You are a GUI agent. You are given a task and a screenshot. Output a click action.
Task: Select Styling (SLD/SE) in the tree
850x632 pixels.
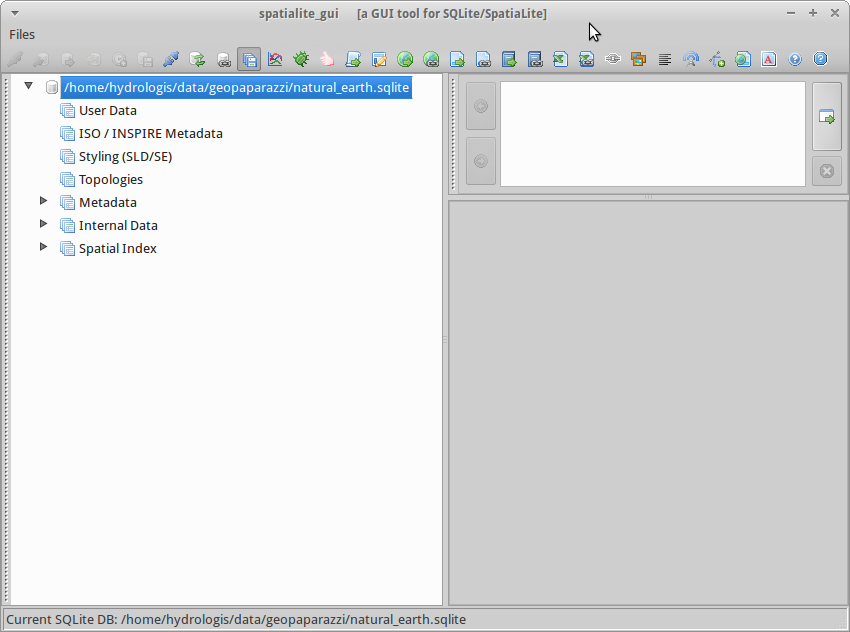125,157
